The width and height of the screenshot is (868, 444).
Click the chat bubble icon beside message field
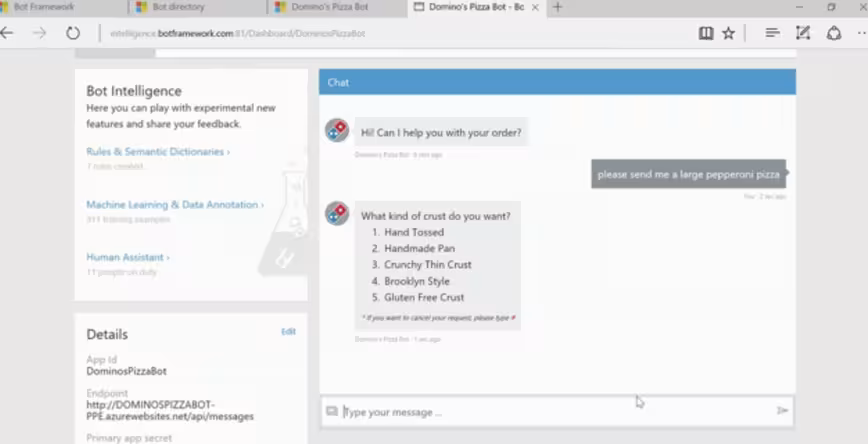click(x=332, y=411)
